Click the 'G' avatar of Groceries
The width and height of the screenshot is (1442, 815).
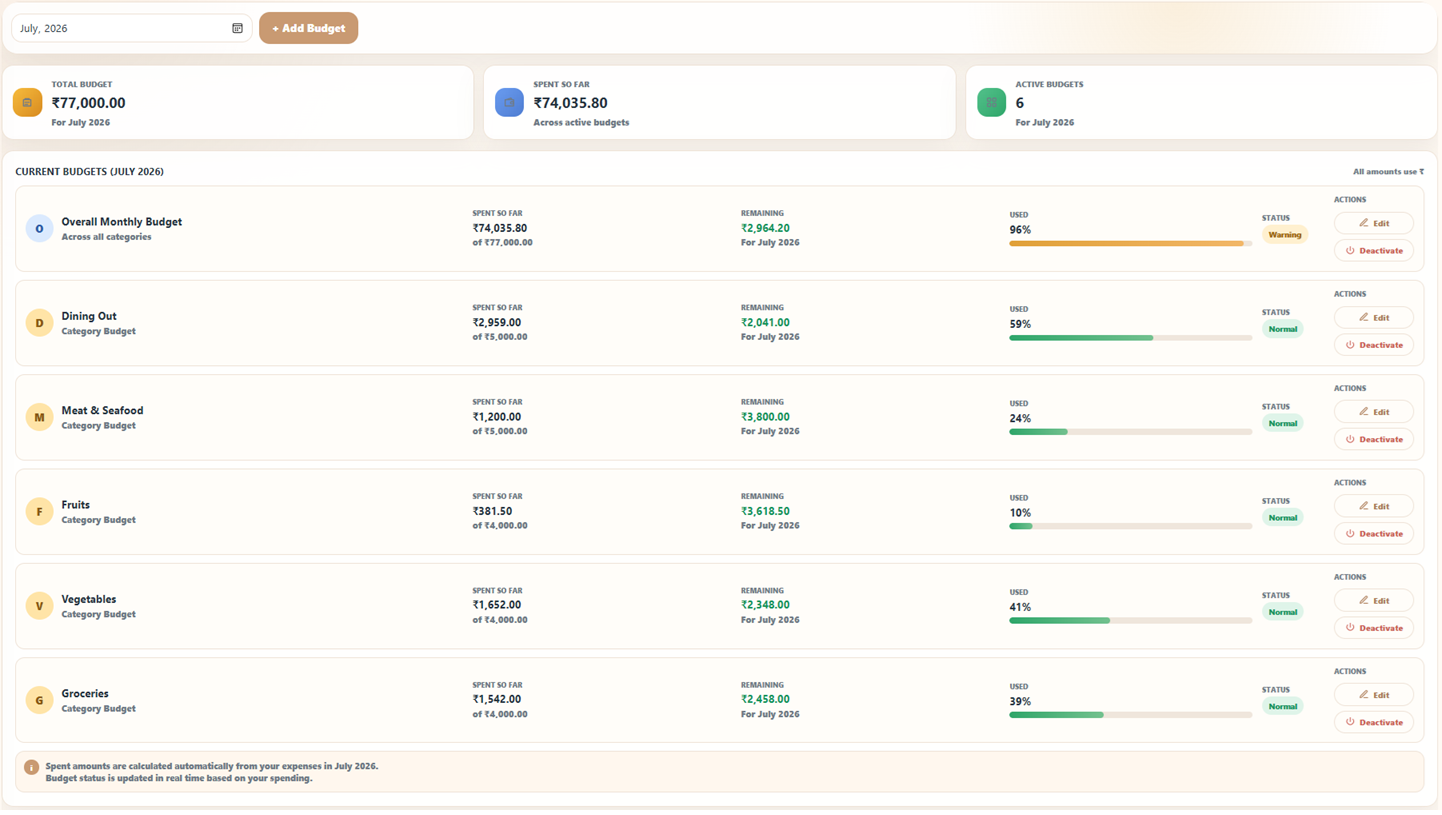coord(39,700)
